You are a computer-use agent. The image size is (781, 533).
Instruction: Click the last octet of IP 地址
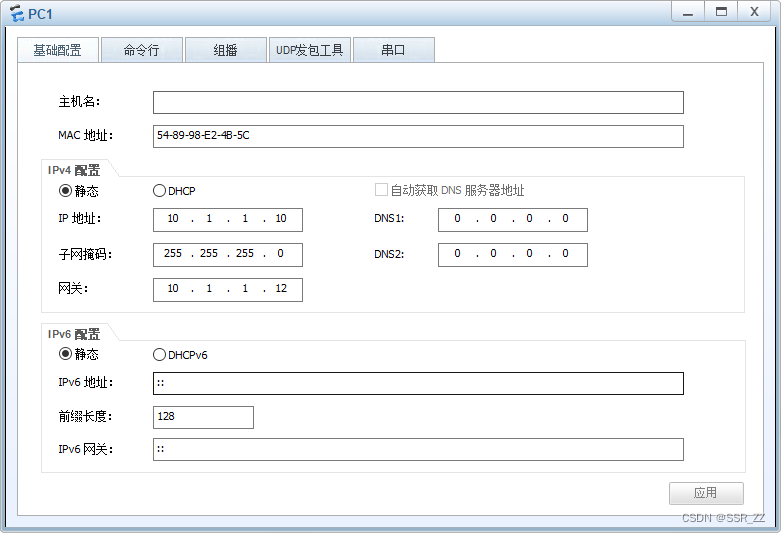[281, 219]
